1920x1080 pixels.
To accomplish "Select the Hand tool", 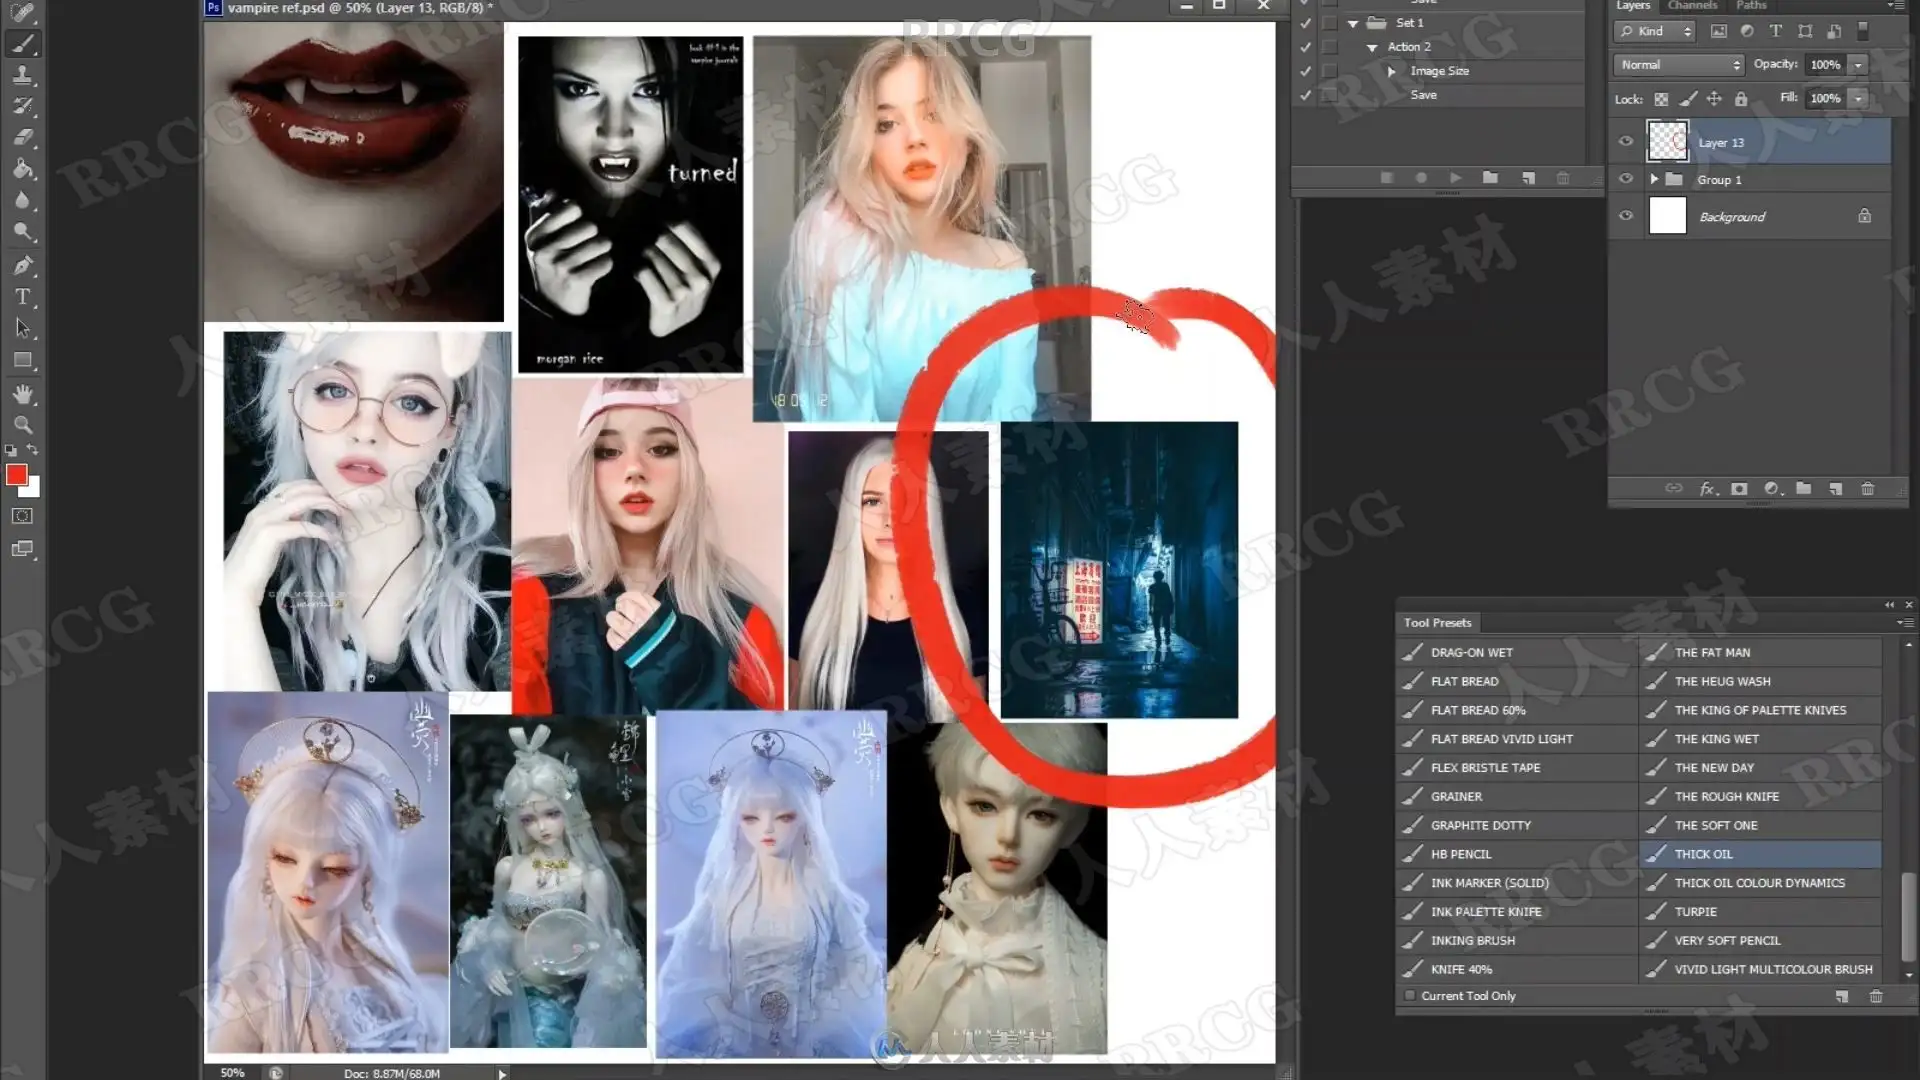I will coord(23,394).
